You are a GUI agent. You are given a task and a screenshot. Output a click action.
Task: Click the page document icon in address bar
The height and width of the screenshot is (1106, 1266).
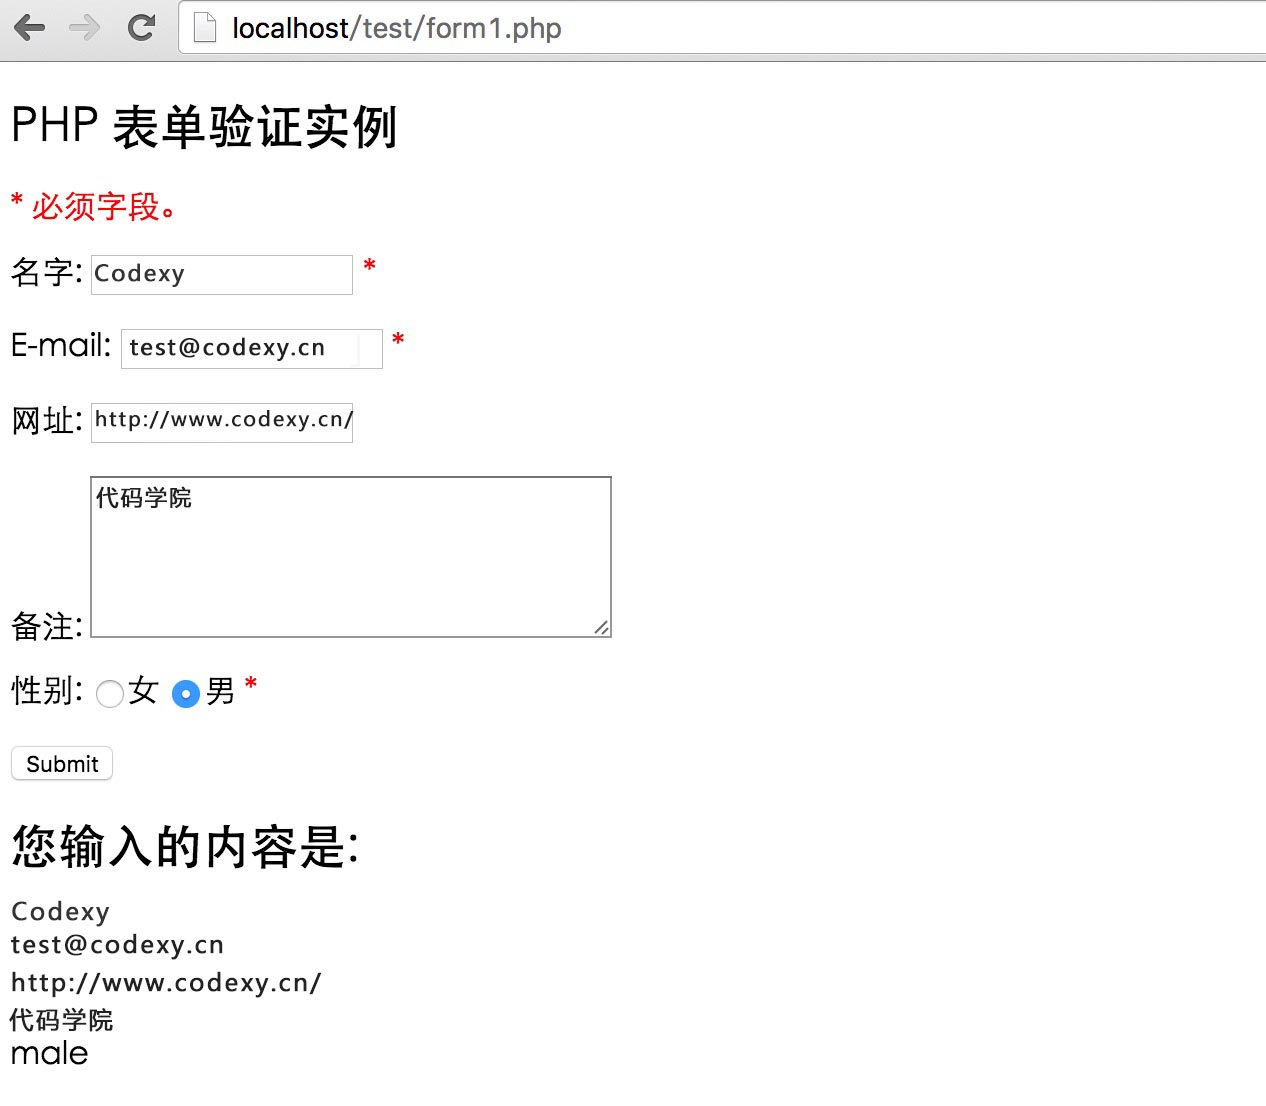(204, 28)
